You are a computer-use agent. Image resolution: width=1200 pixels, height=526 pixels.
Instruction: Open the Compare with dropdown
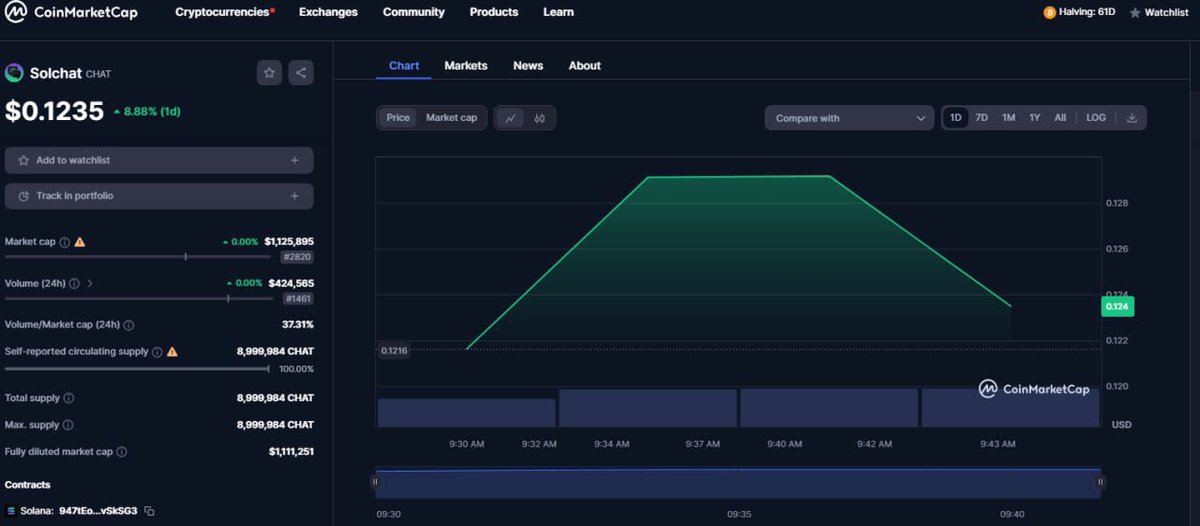(849, 118)
